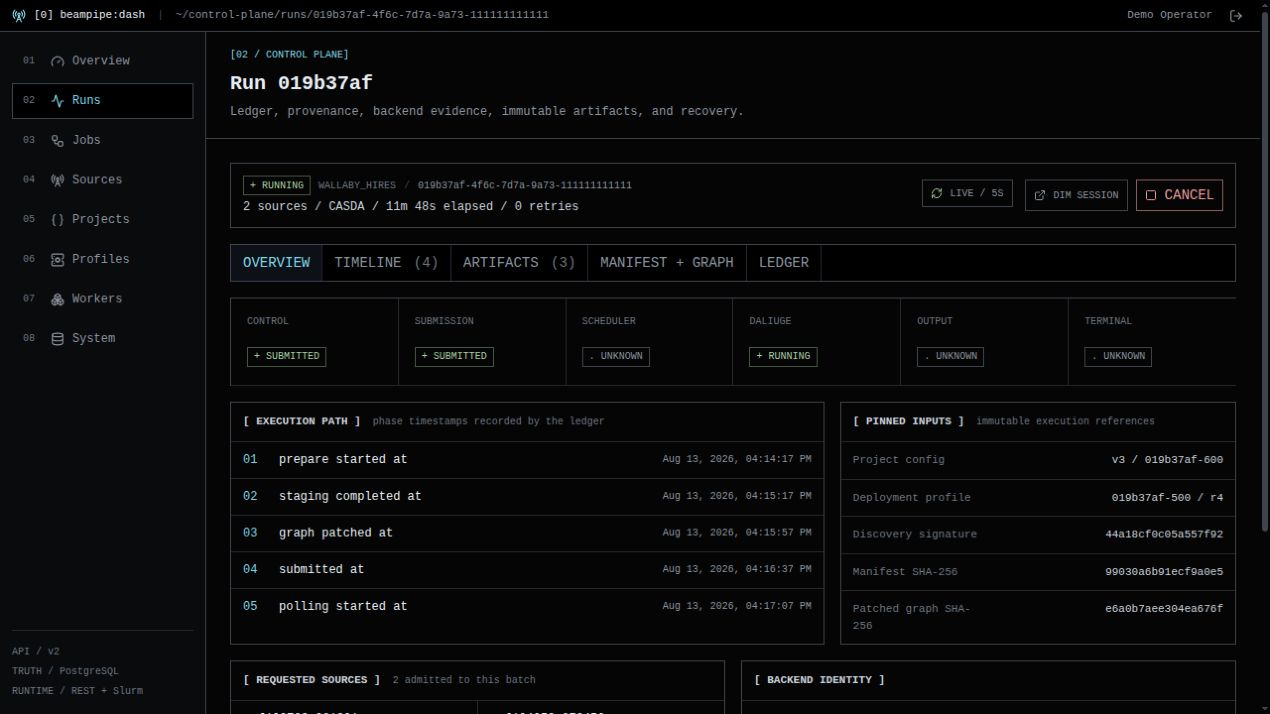Select the OVERVIEW tab
The height and width of the screenshot is (714, 1270).
276,262
